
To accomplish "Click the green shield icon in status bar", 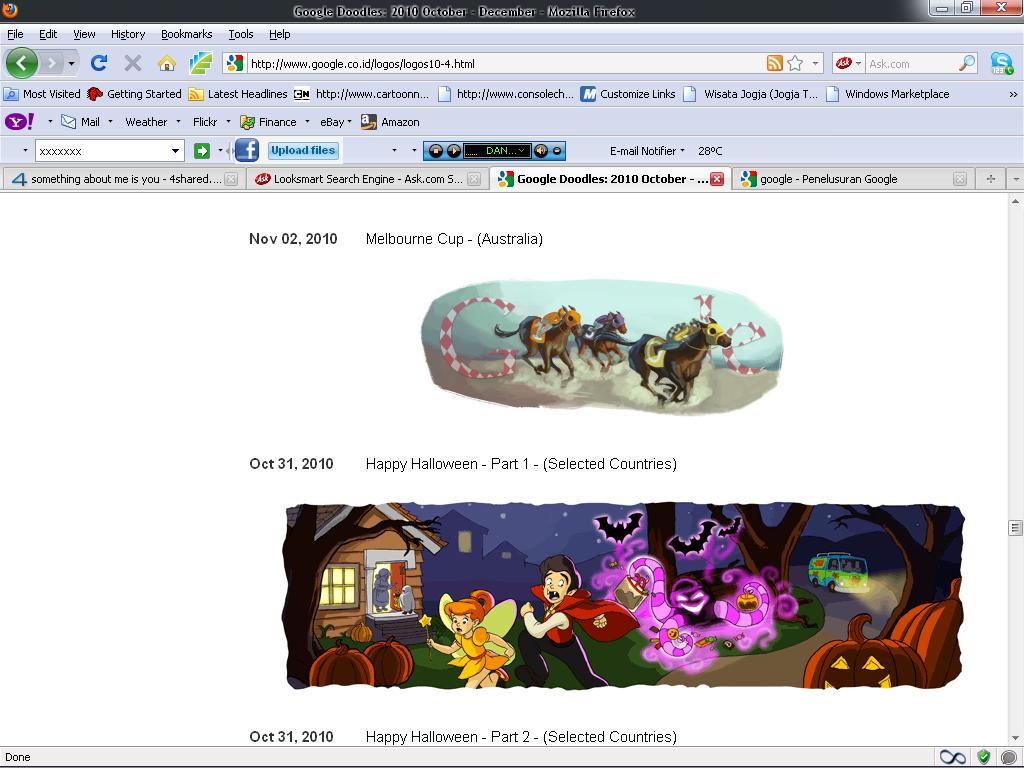I will 984,757.
